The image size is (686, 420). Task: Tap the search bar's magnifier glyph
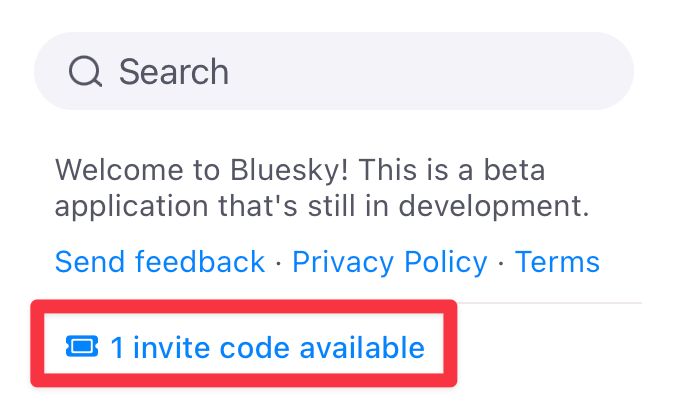85,71
